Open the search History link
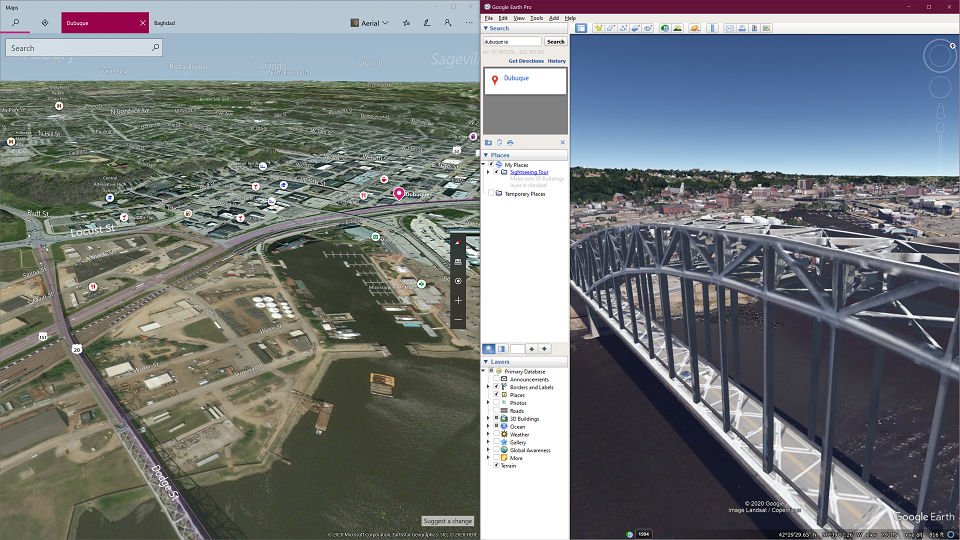This screenshot has width=960, height=540. coord(557,61)
